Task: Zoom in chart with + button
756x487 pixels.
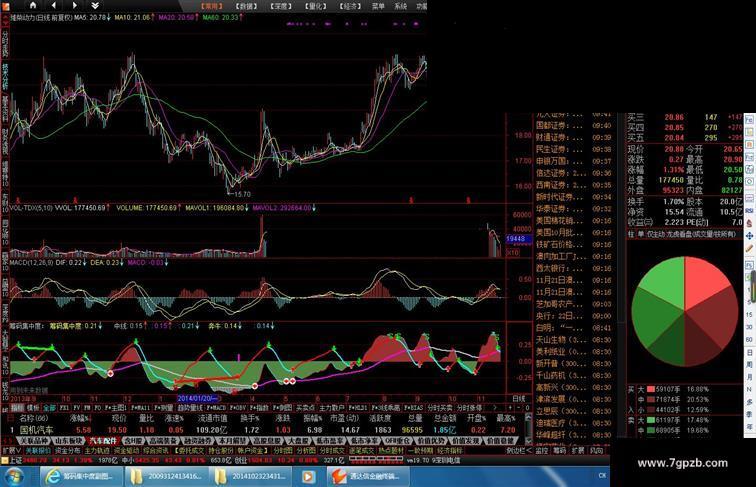Action: (x=510, y=408)
